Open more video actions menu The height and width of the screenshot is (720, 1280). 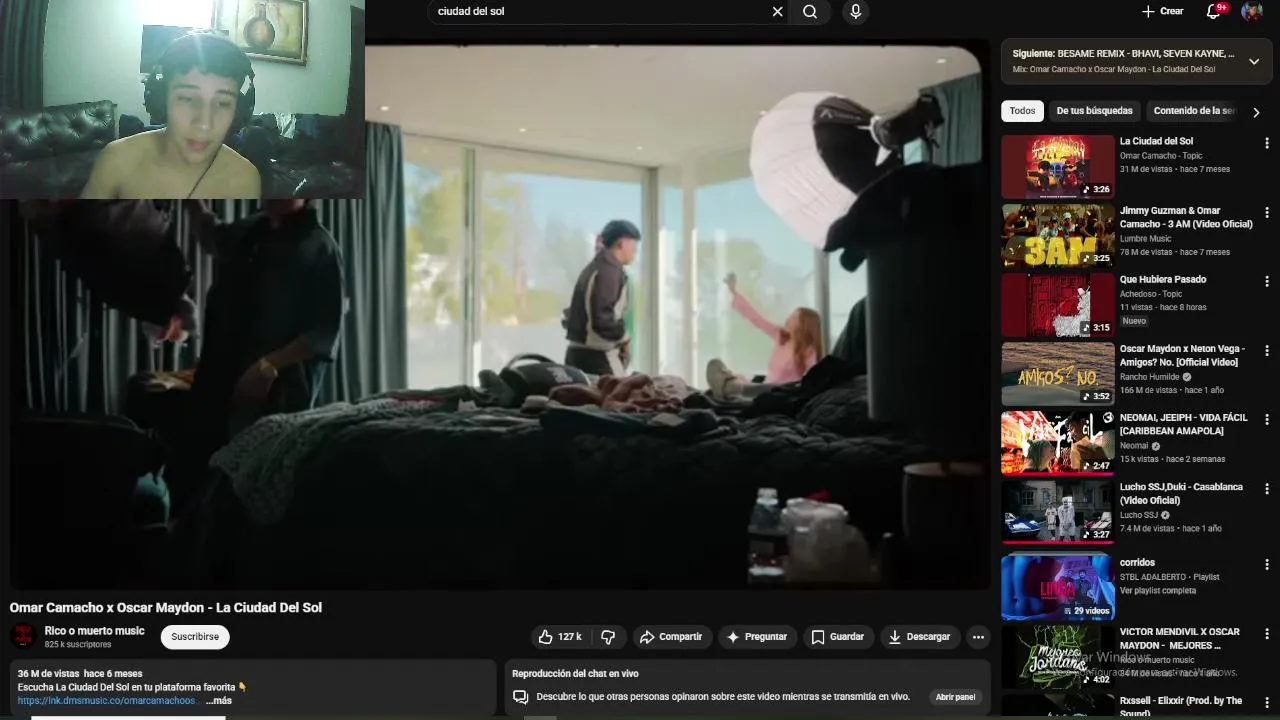(x=978, y=637)
